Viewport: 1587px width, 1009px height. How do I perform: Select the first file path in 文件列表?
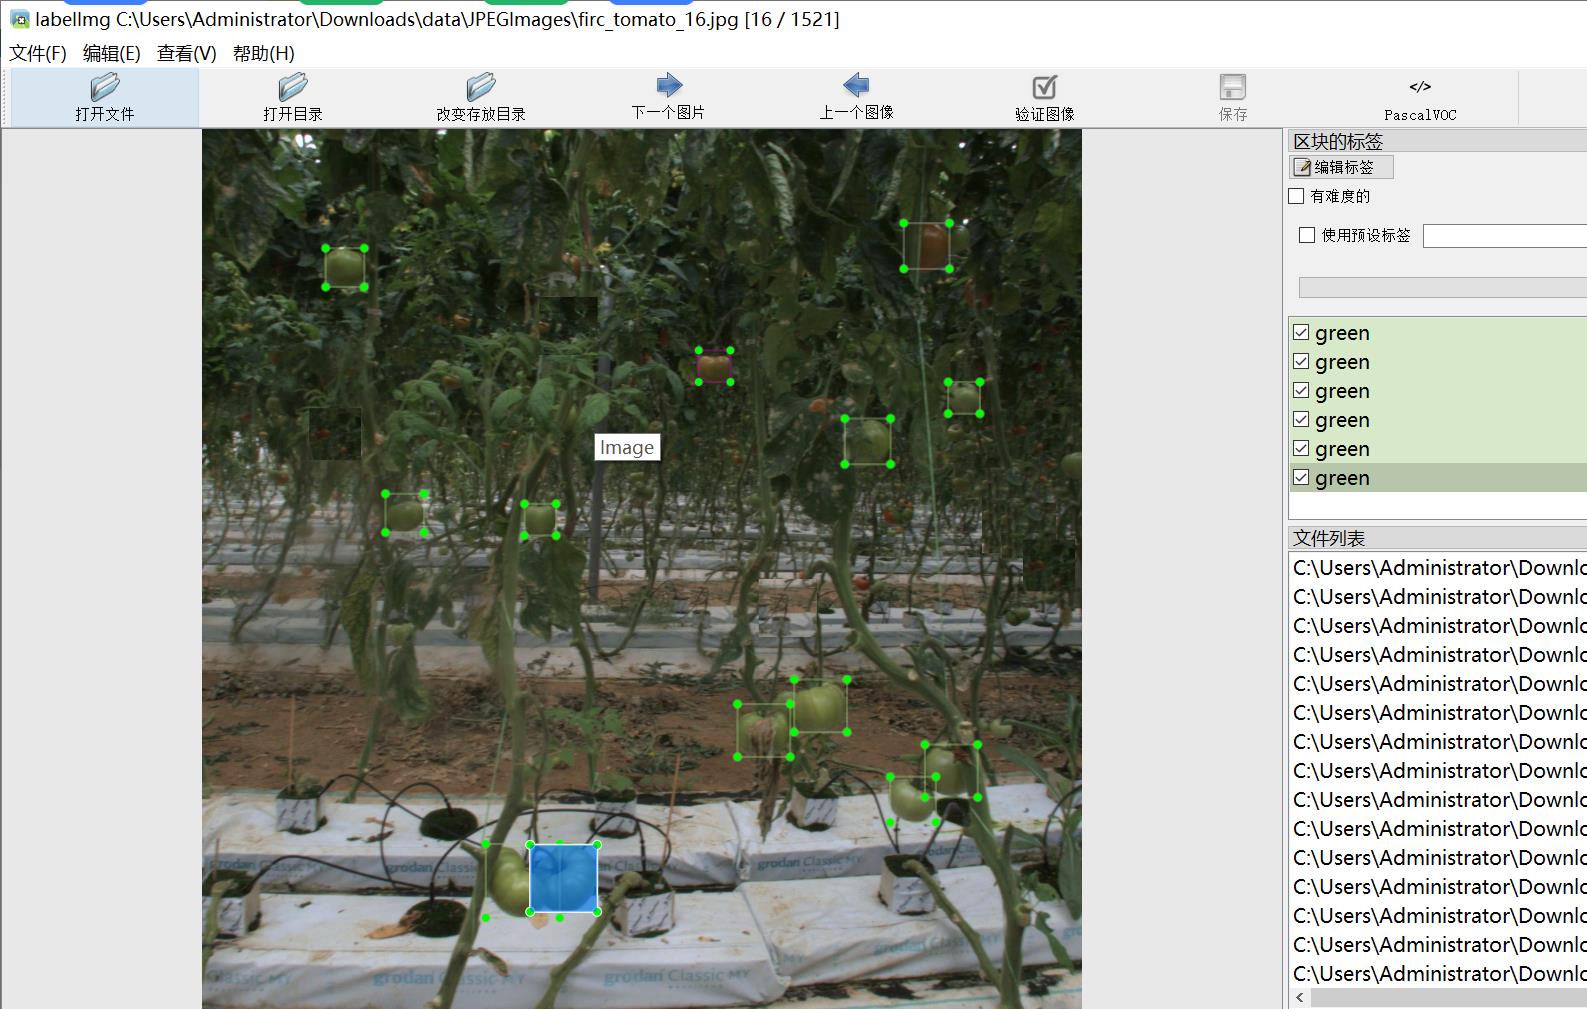(x=1438, y=568)
